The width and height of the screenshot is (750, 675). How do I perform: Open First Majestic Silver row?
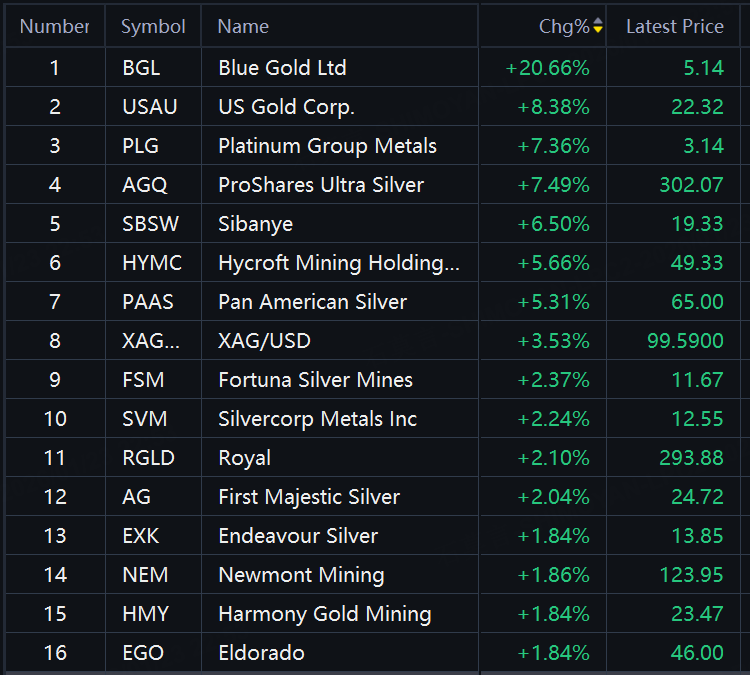(309, 497)
